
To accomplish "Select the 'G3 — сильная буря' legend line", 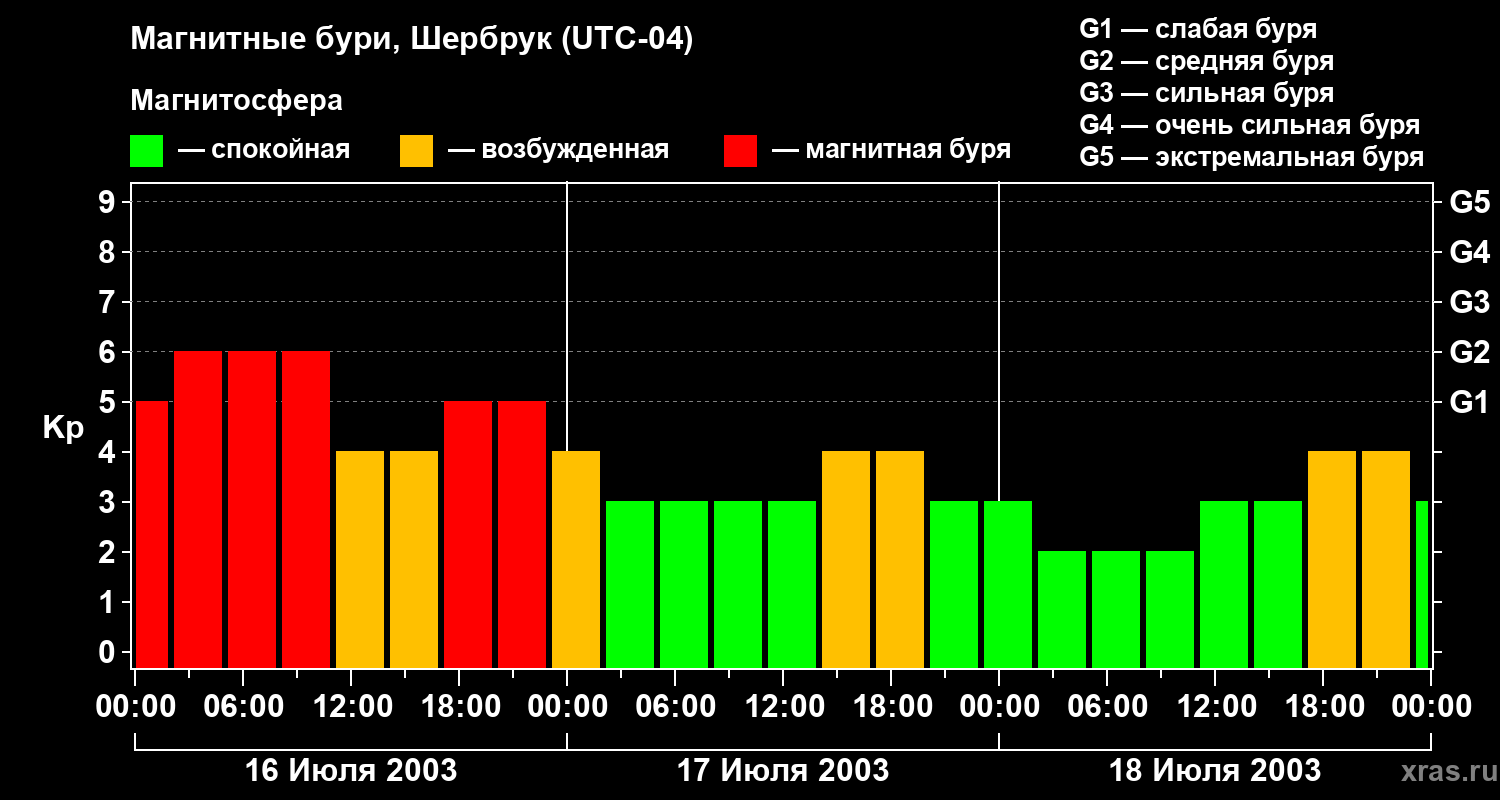I will coord(1206,93).
